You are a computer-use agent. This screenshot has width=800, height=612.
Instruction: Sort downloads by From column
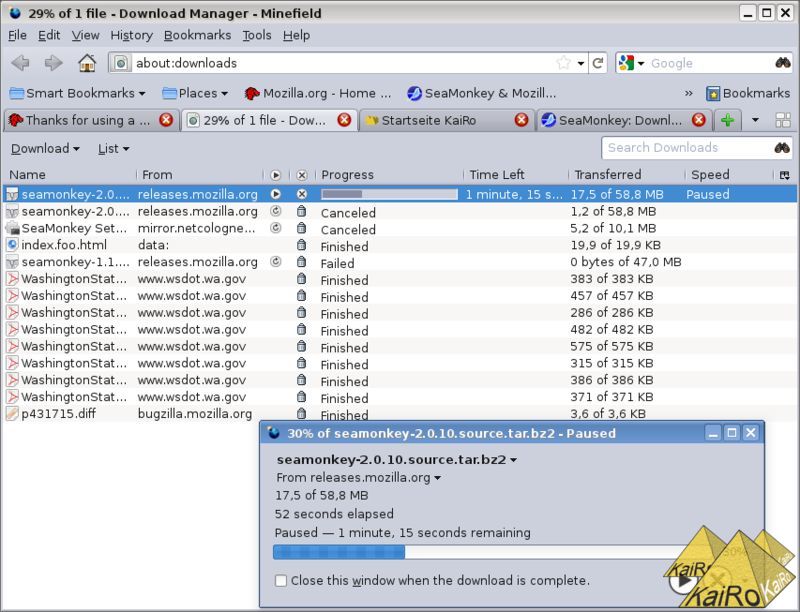[199, 175]
